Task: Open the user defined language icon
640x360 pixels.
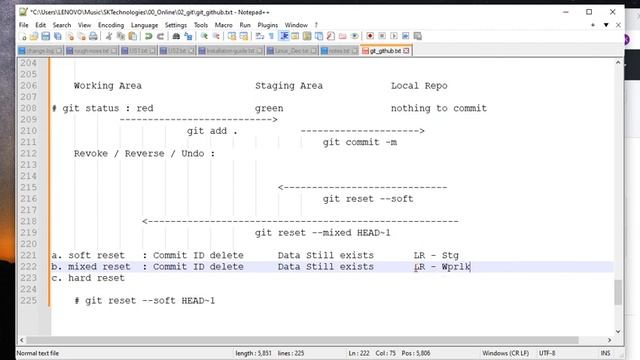Action: click(x=295, y=36)
